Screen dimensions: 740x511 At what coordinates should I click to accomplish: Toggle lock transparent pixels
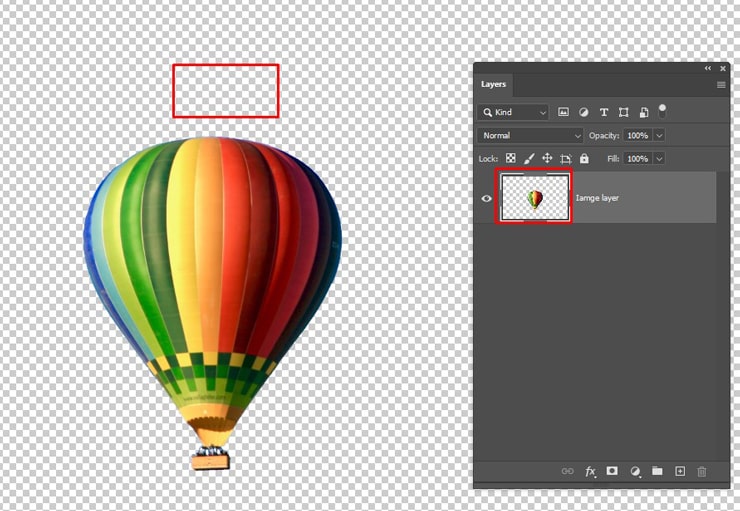[x=510, y=158]
